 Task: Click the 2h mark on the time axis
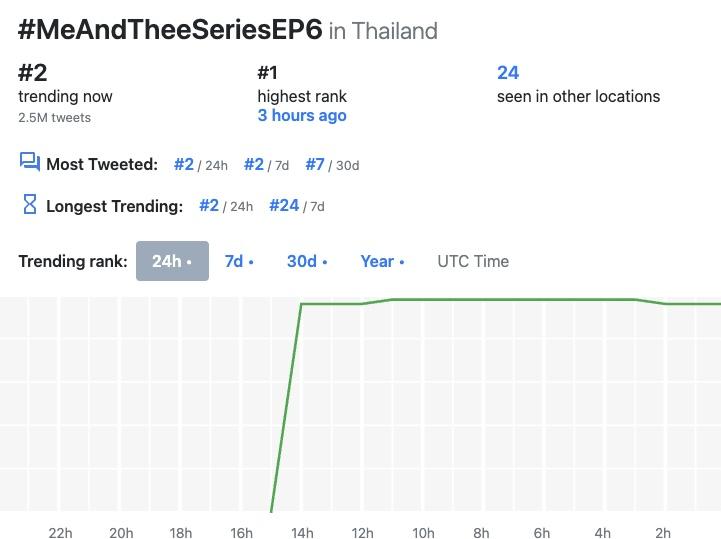click(x=662, y=533)
